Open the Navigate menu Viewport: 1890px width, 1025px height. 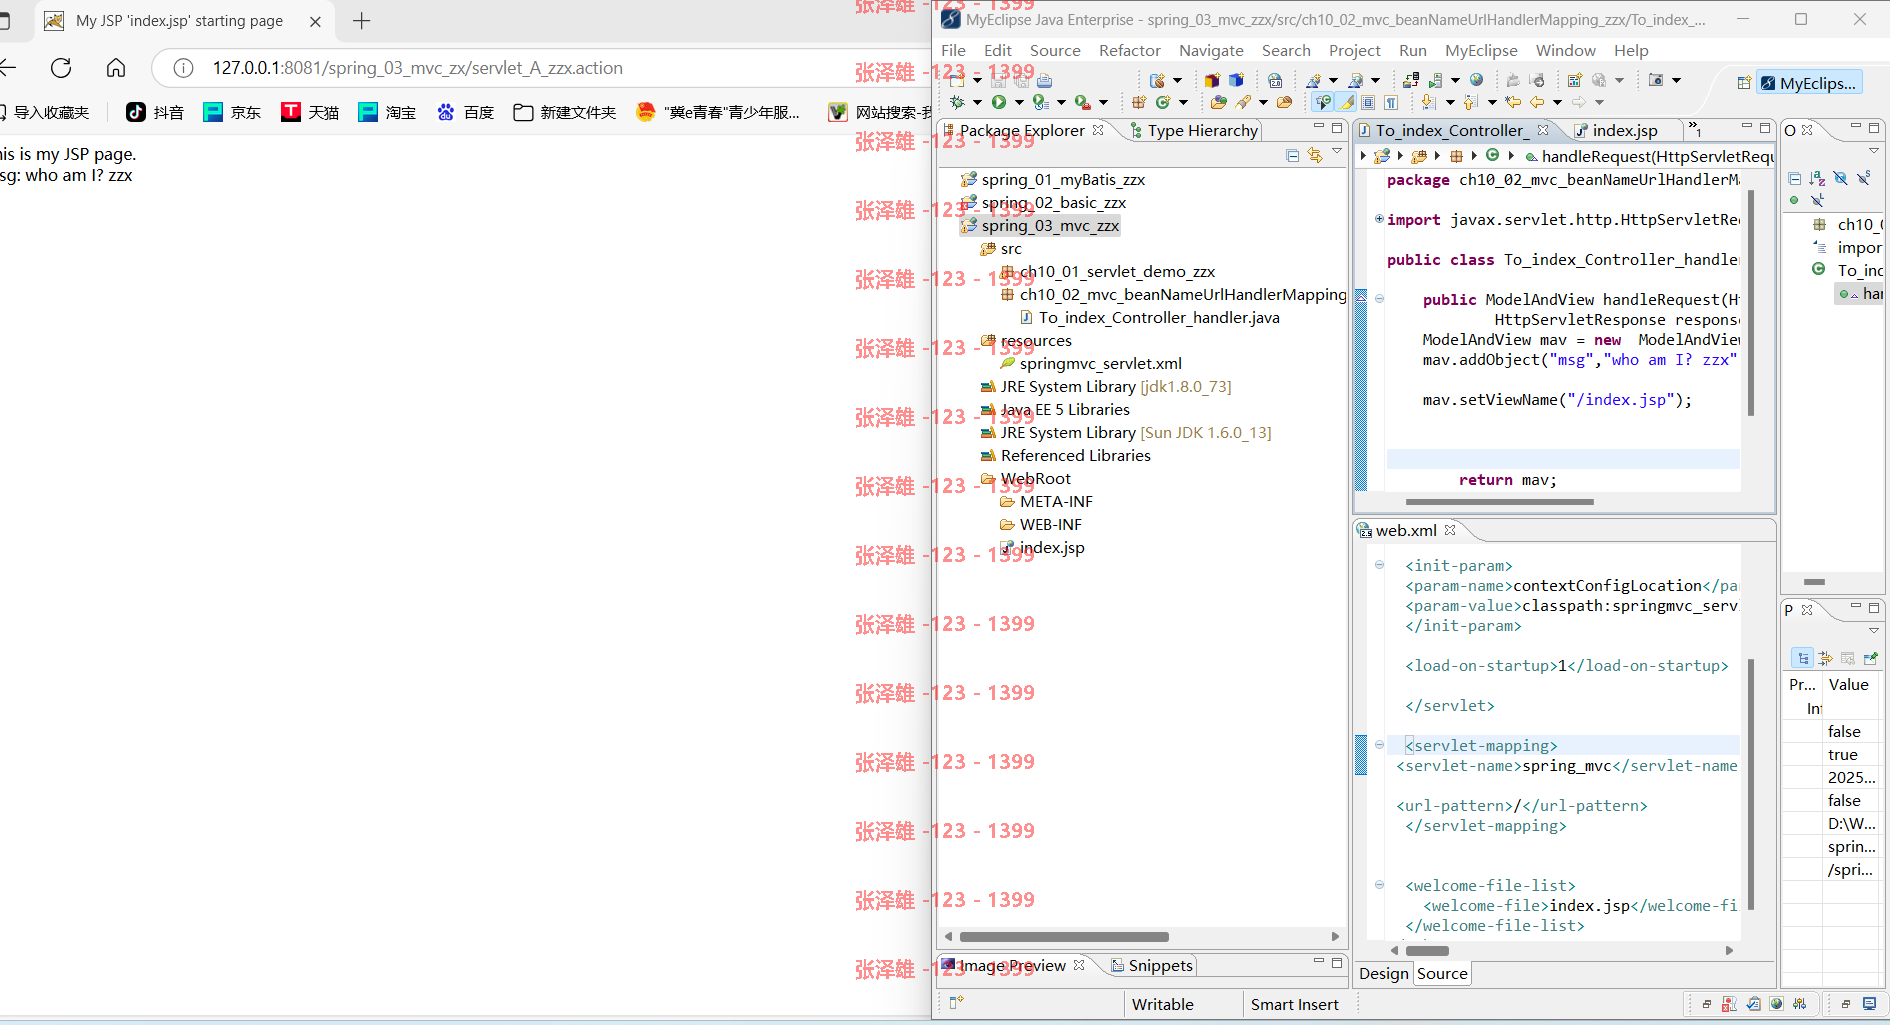click(1211, 50)
